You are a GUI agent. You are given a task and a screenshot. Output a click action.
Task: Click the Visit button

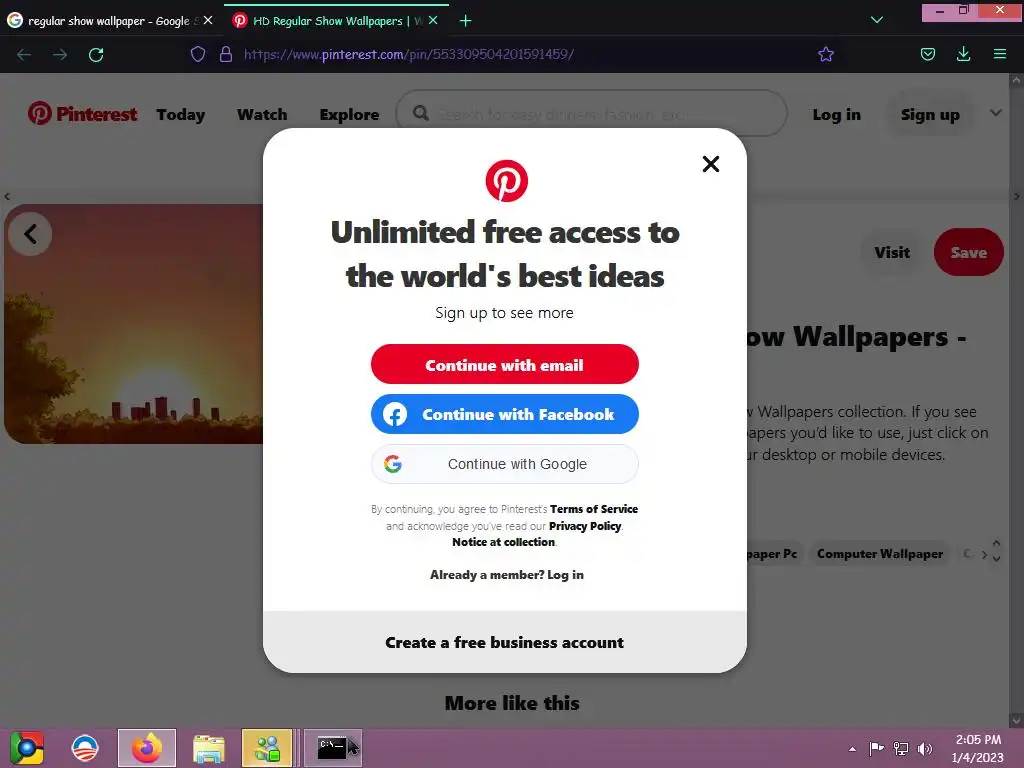pyautogui.click(x=892, y=252)
